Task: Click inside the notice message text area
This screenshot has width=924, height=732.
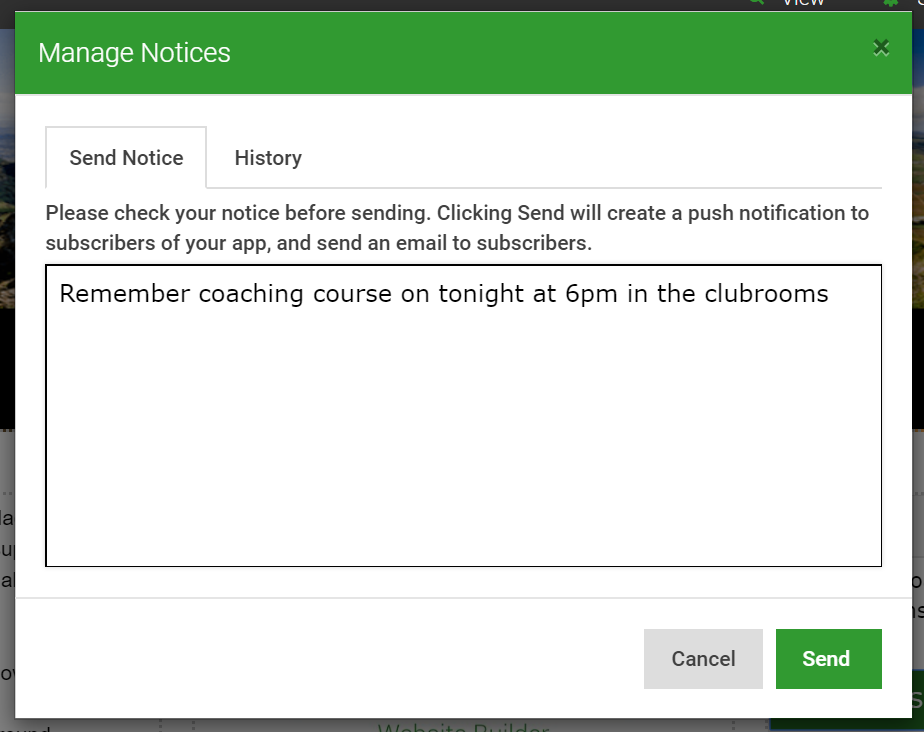Action: tap(463, 416)
